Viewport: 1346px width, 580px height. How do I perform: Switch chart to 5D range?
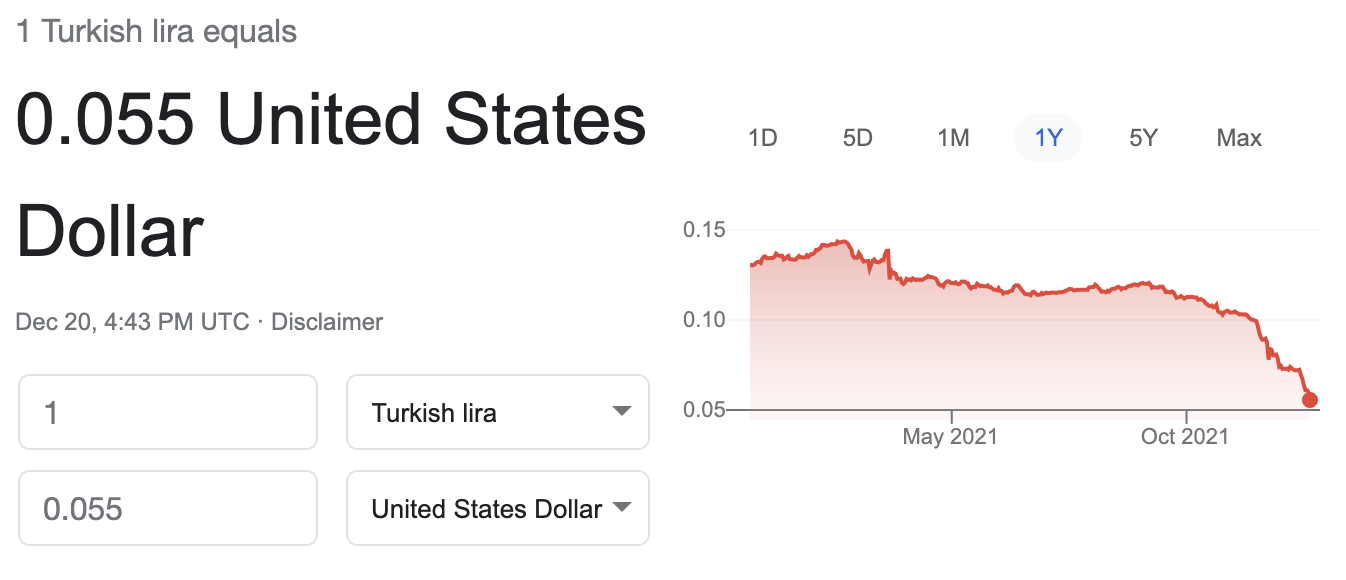click(x=858, y=138)
